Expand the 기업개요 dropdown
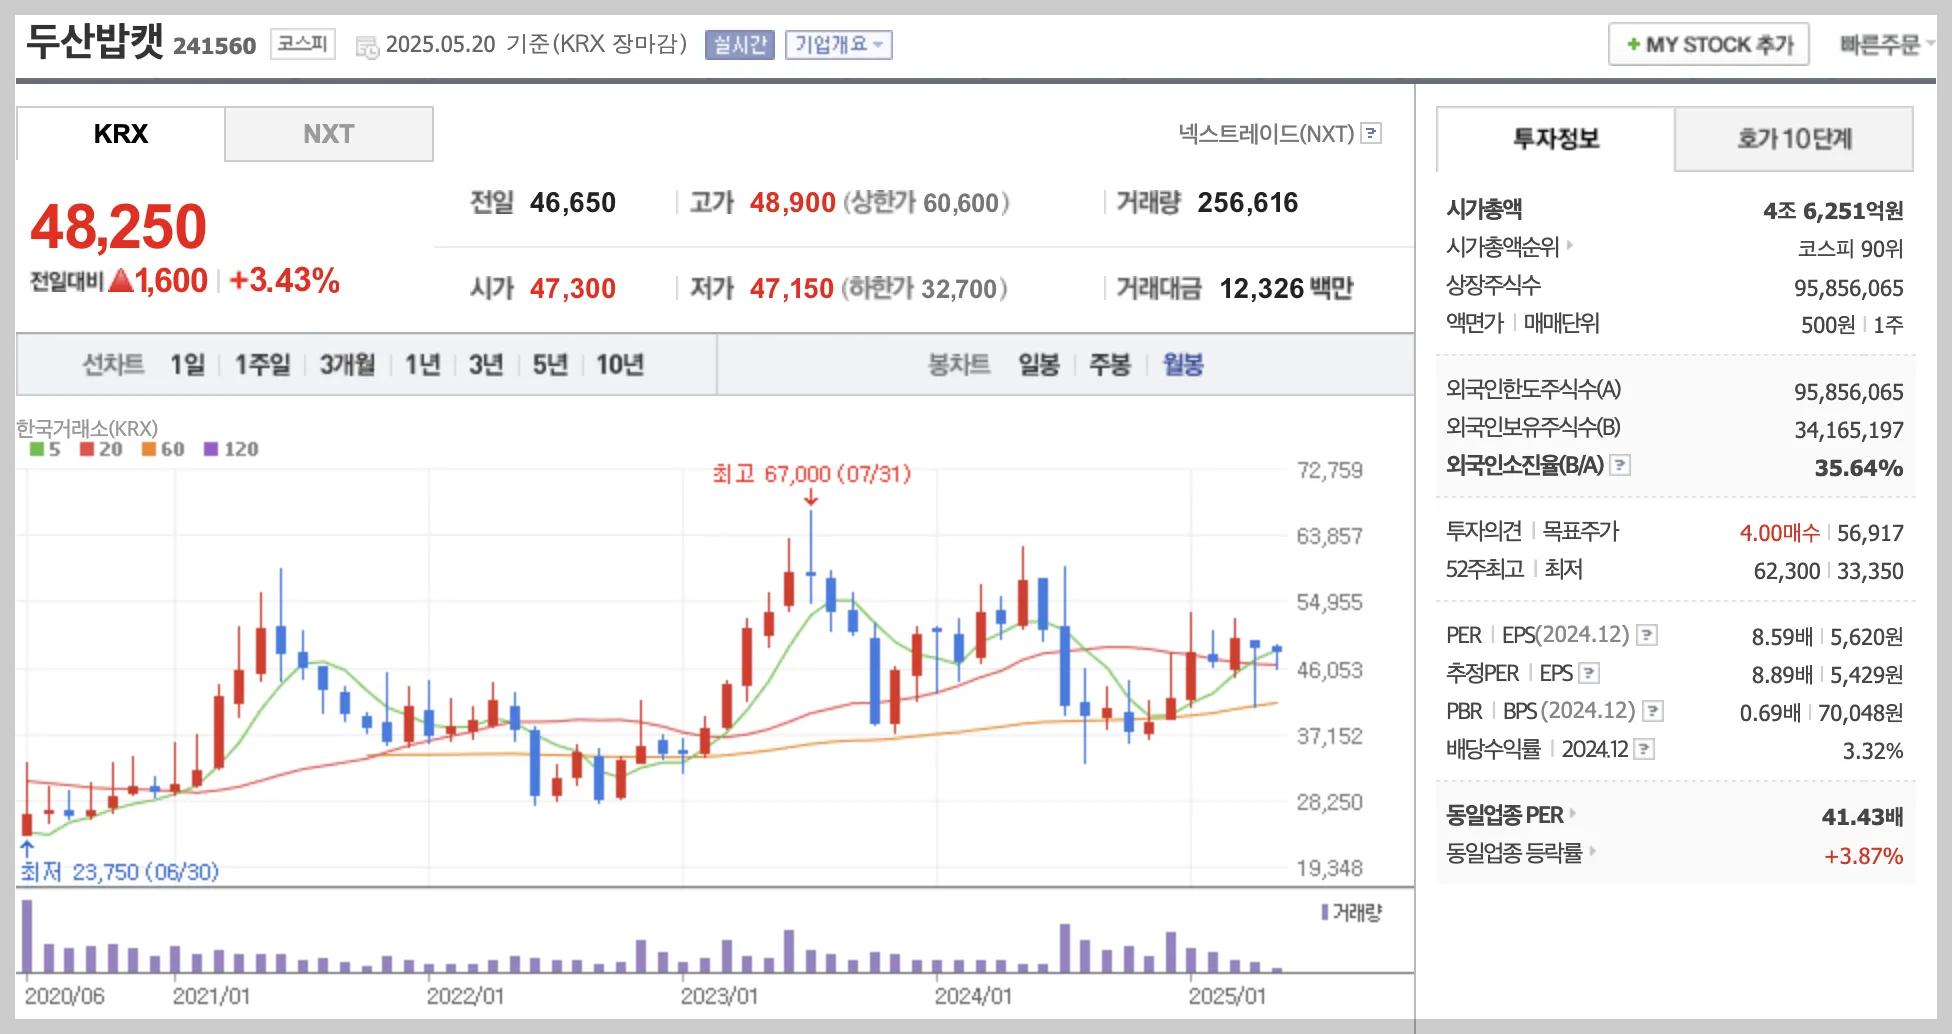 click(838, 45)
